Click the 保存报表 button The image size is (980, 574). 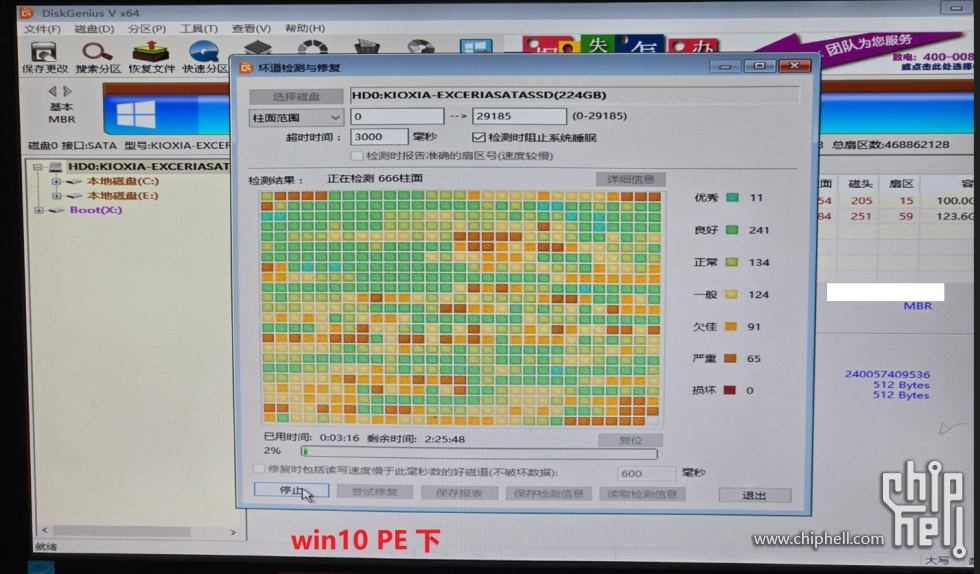coord(459,493)
